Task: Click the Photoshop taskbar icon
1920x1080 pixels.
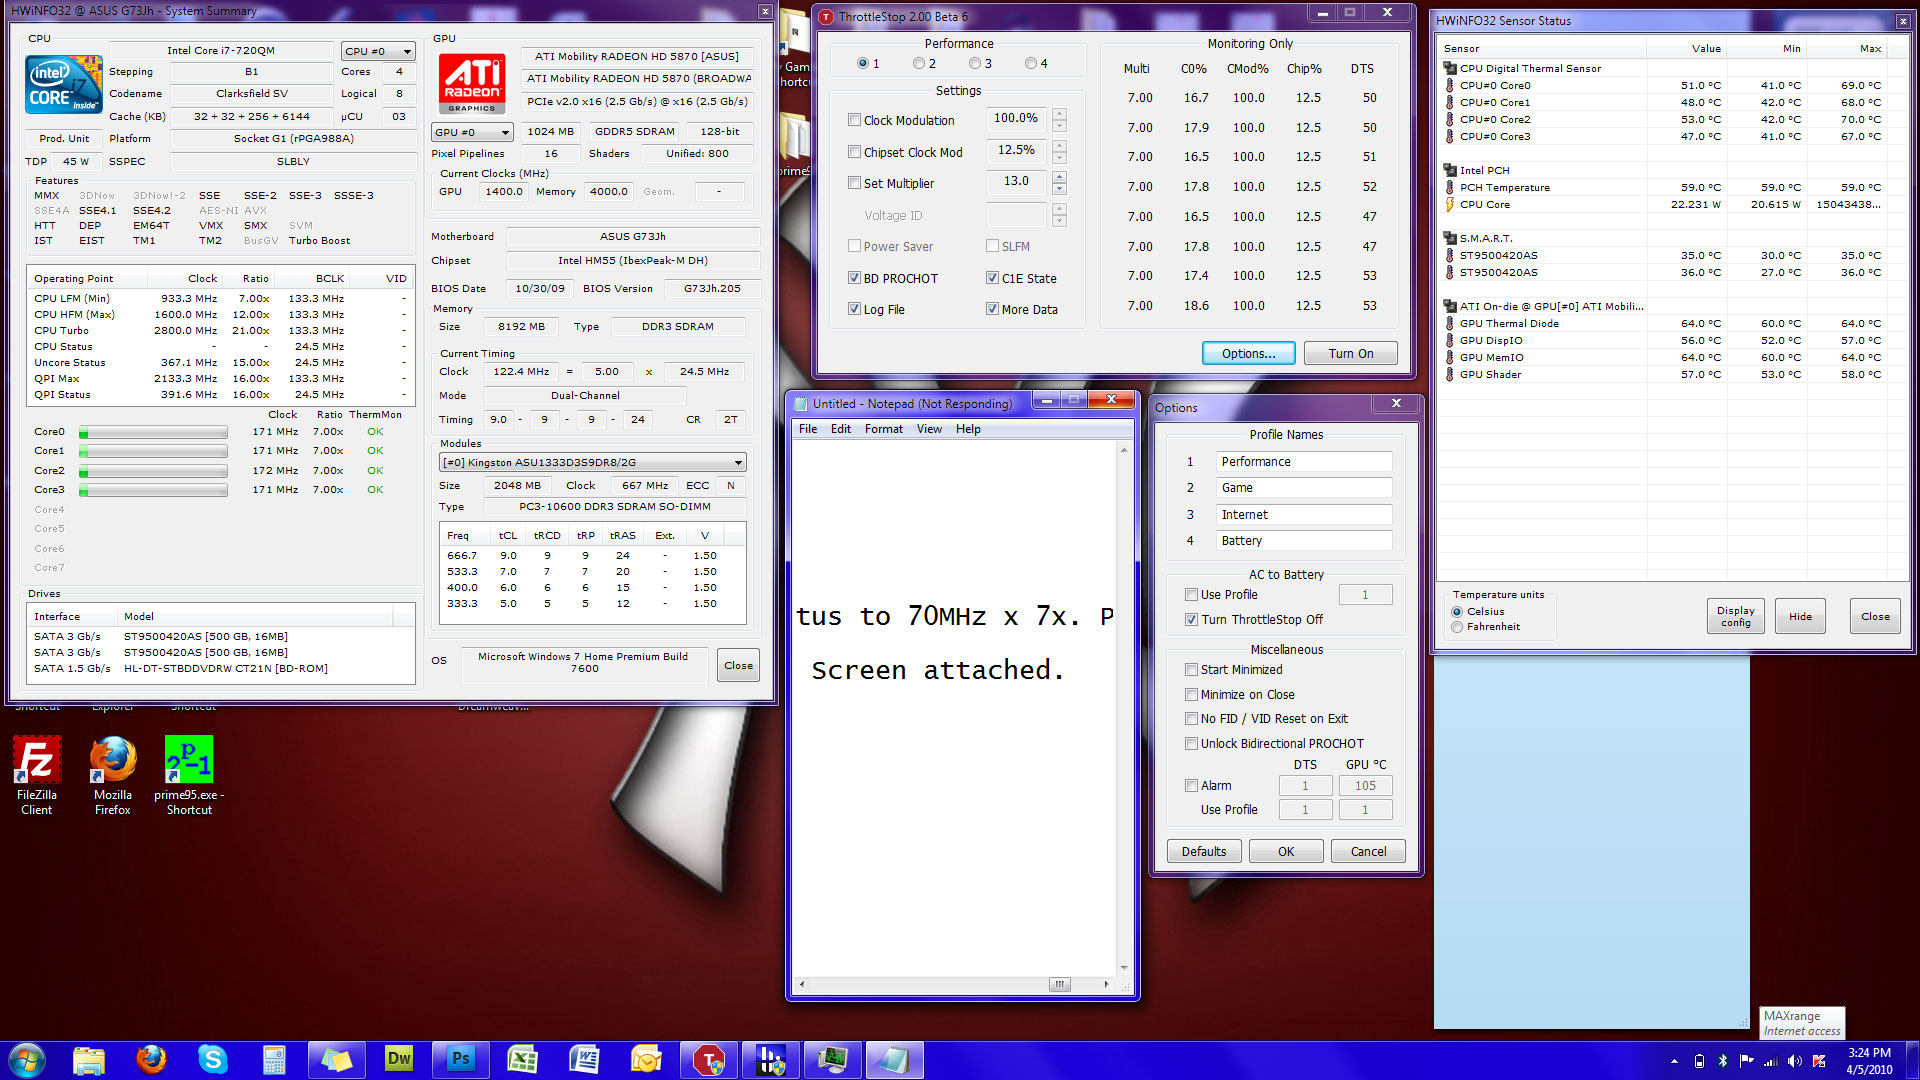Action: point(460,1059)
